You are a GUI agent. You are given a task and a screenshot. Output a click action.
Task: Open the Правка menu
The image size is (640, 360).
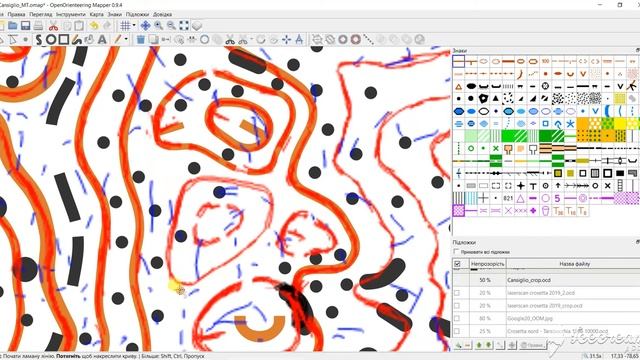click(x=16, y=14)
